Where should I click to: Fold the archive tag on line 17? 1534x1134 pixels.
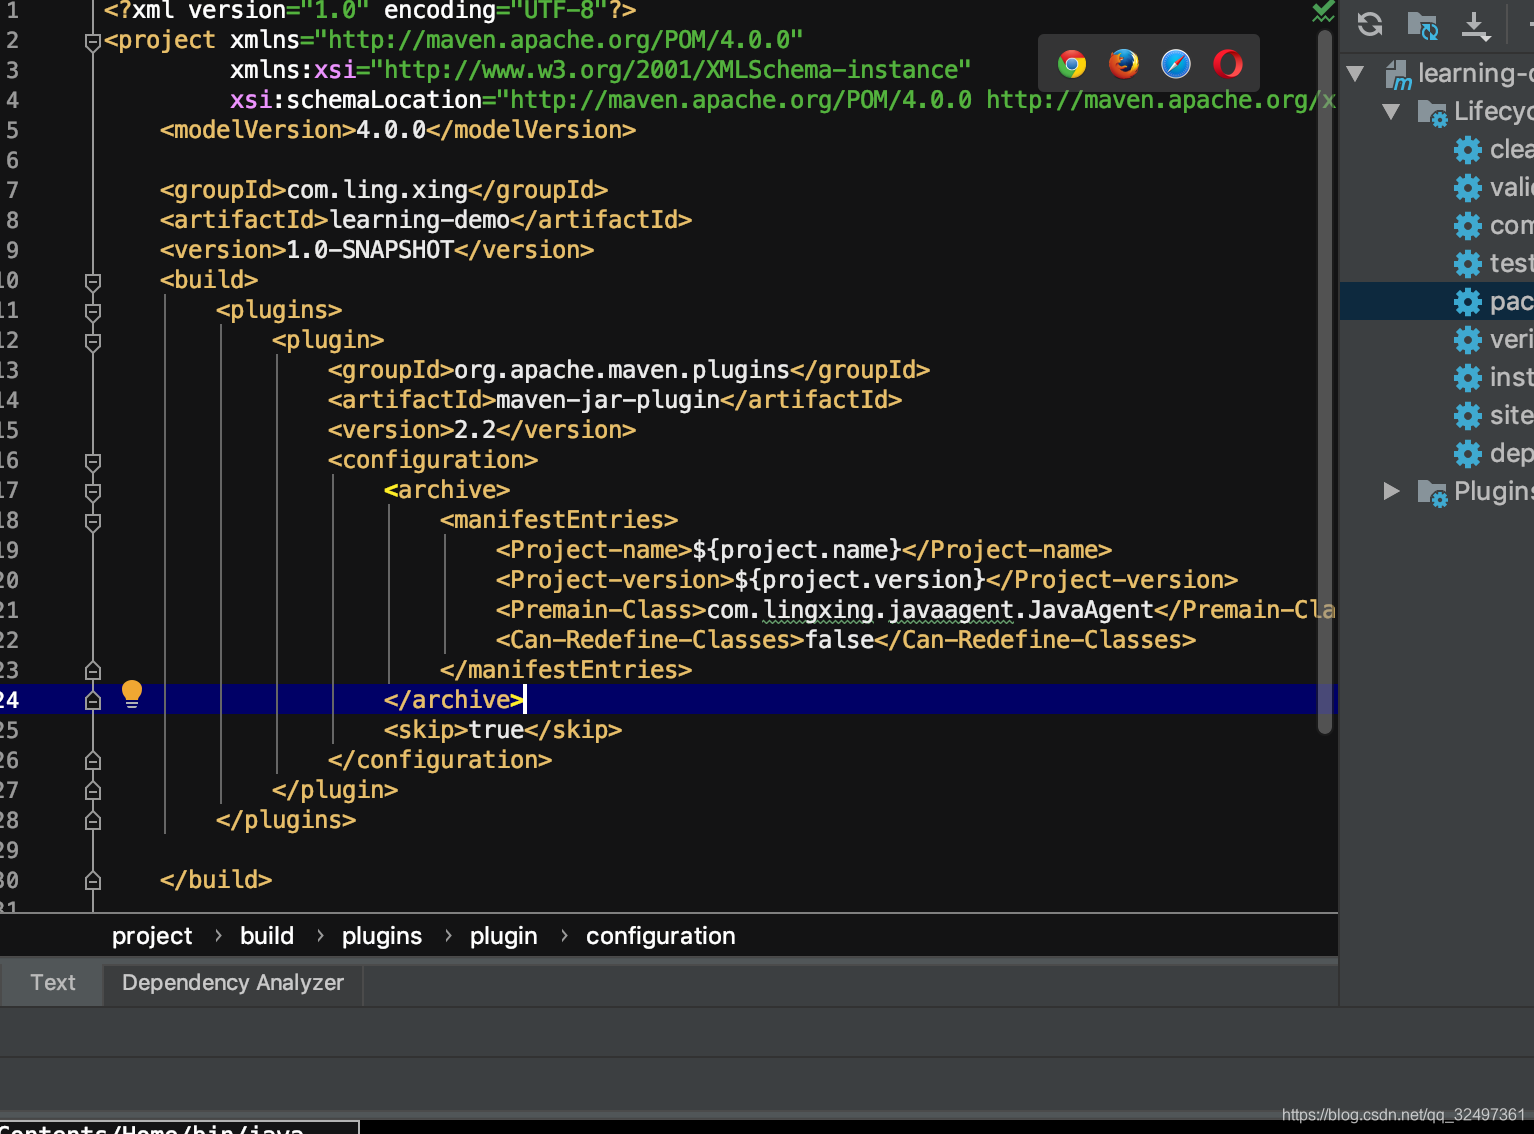(x=93, y=492)
